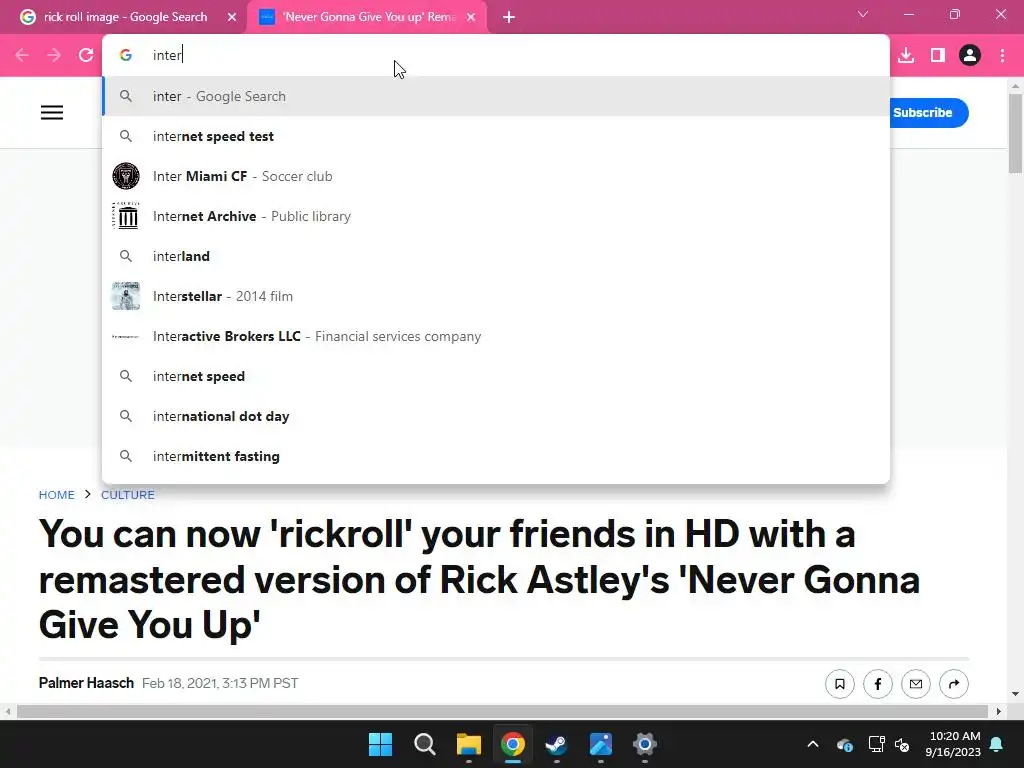Open File Explorer from taskbar

(x=469, y=744)
